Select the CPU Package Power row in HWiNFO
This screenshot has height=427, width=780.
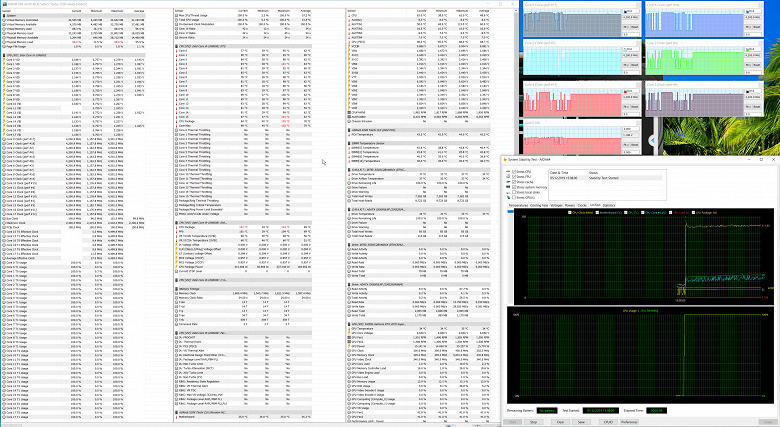pyautogui.click(x=244, y=267)
